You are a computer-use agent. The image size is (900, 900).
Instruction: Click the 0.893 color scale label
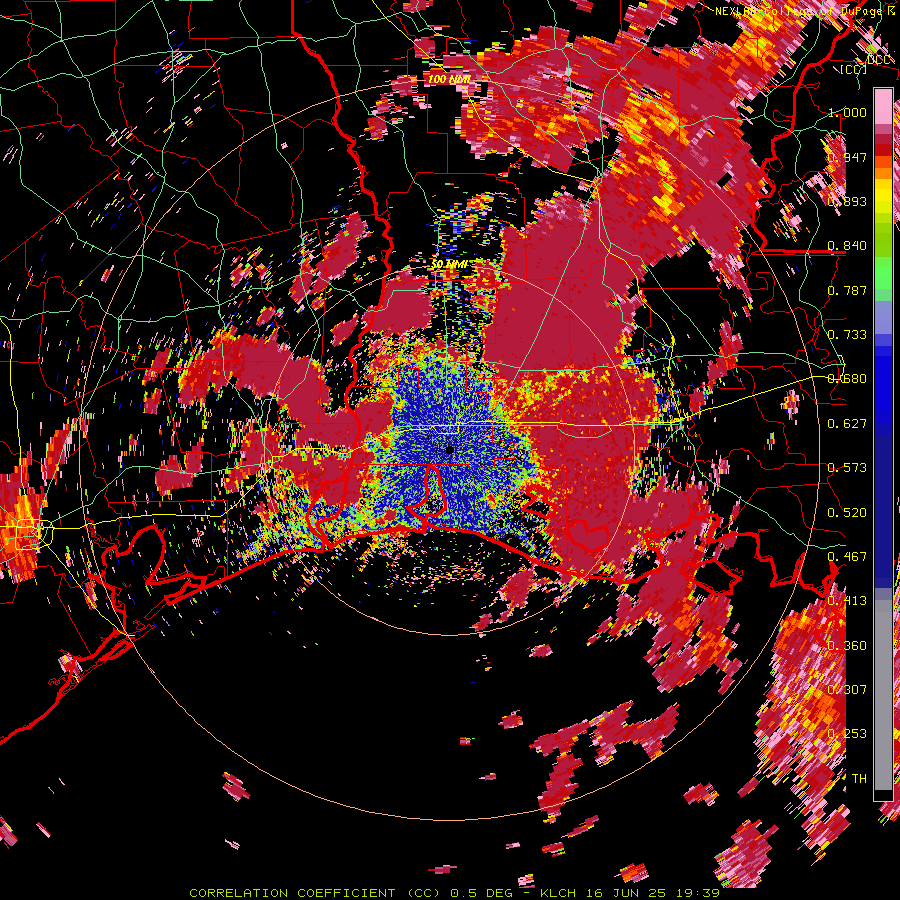847,201
